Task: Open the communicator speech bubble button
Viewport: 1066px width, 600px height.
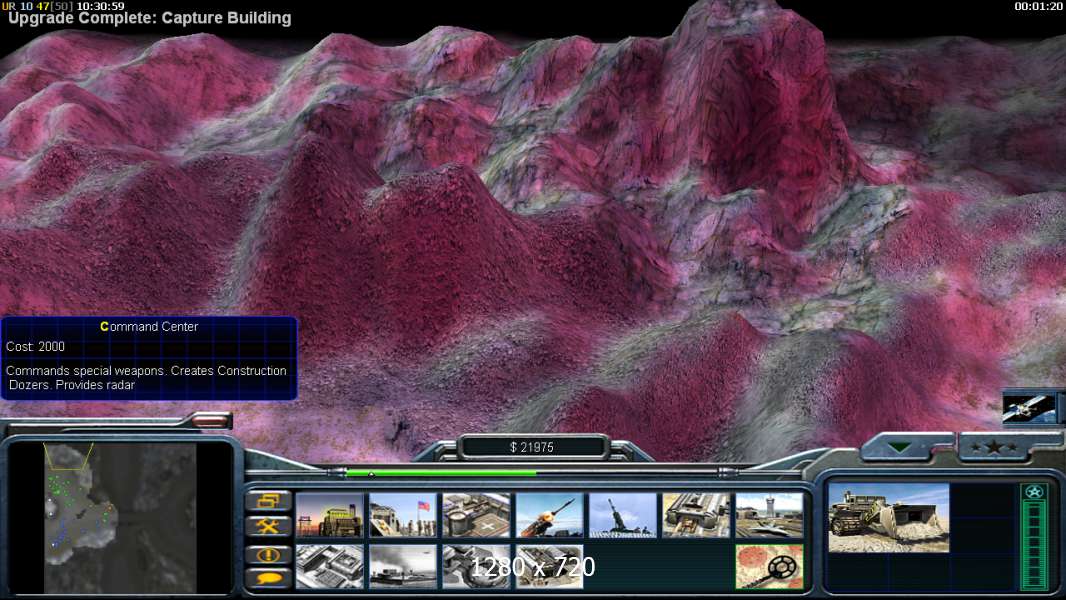Action: 269,579
